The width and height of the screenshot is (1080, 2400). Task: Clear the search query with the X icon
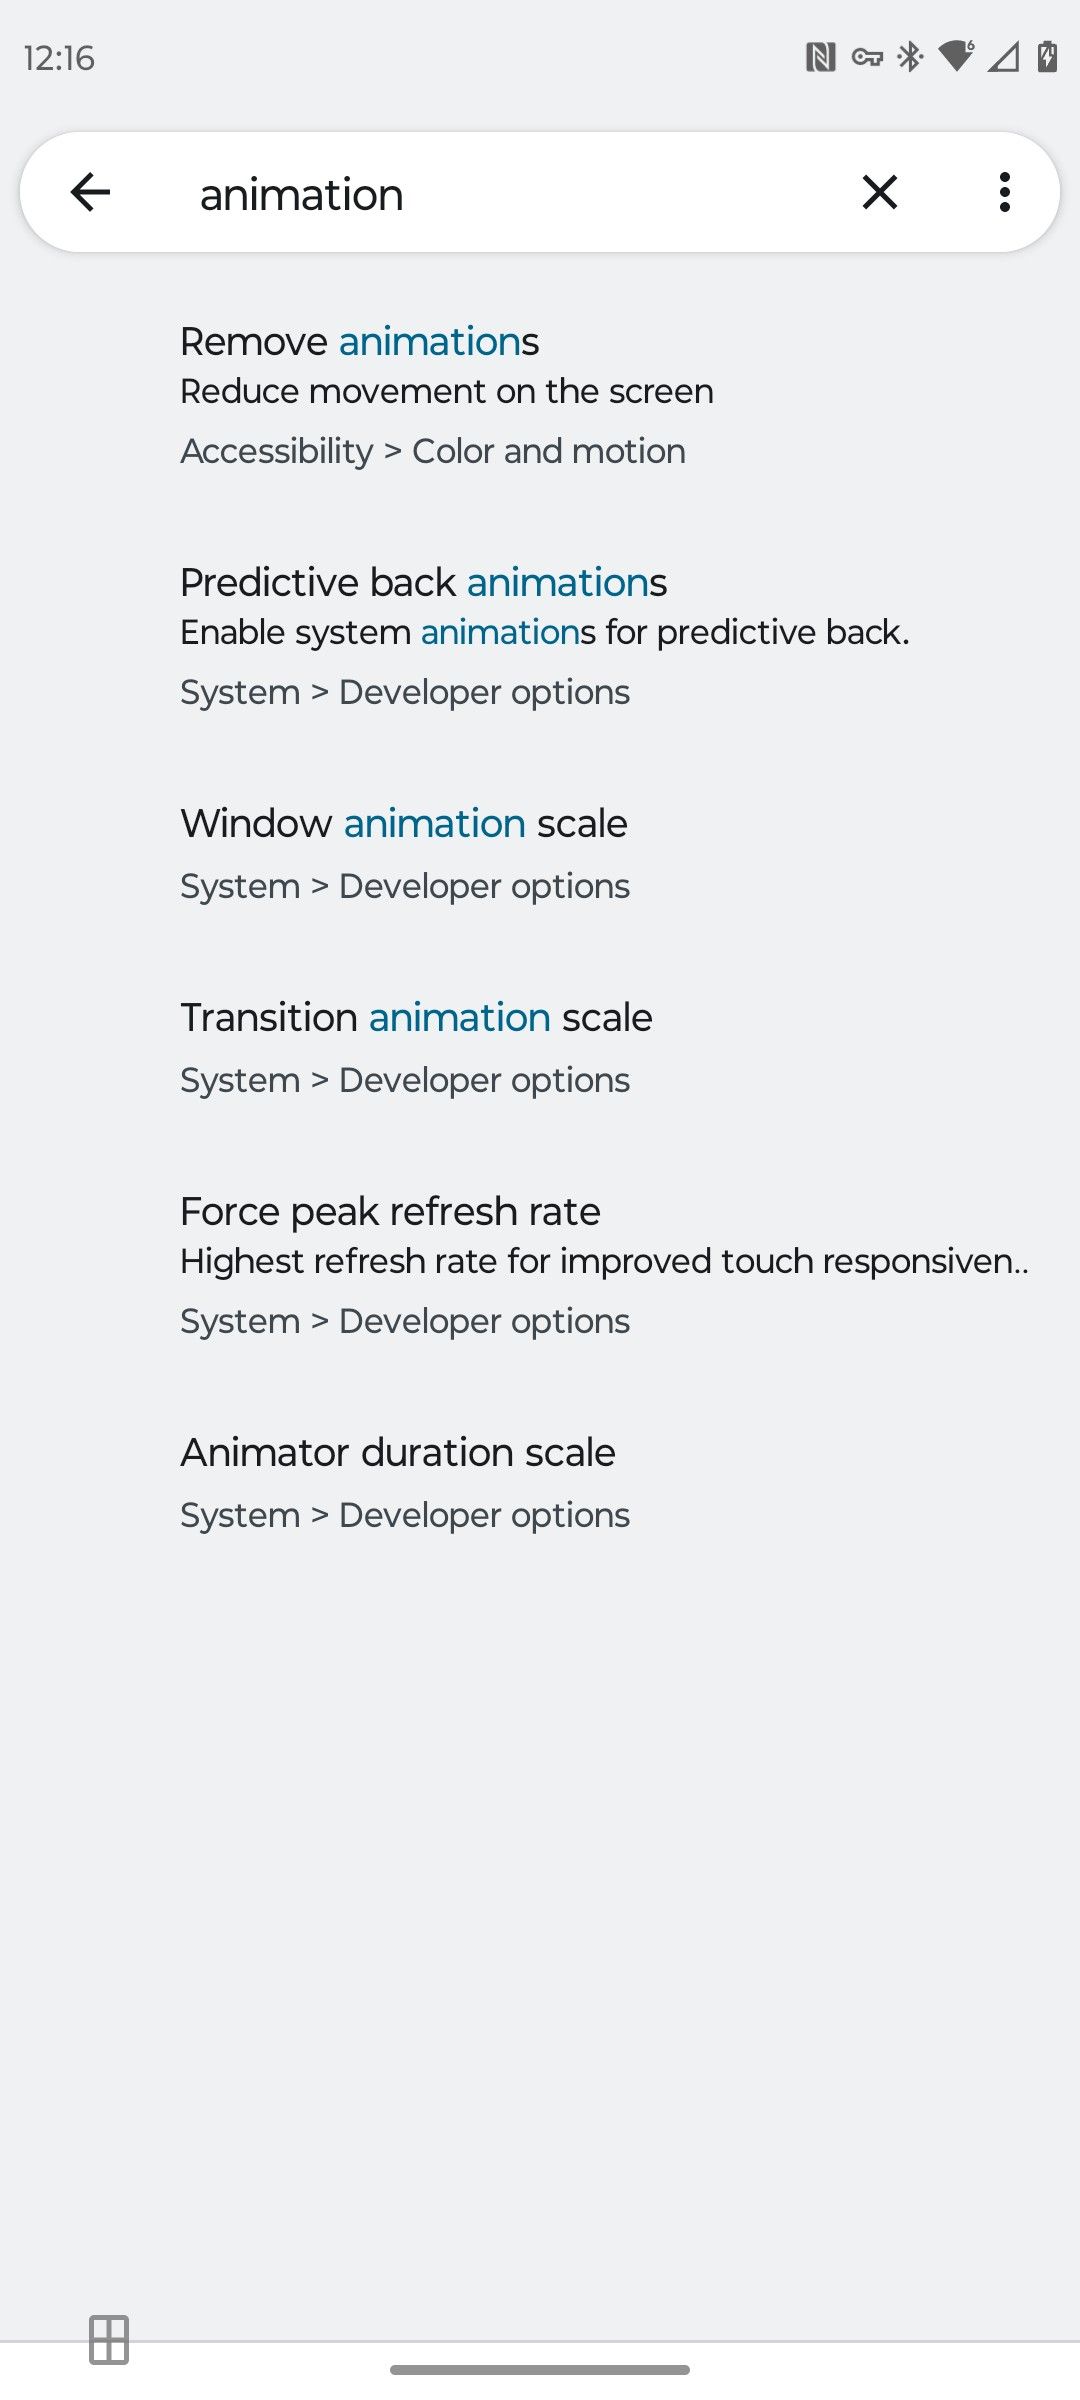(878, 192)
